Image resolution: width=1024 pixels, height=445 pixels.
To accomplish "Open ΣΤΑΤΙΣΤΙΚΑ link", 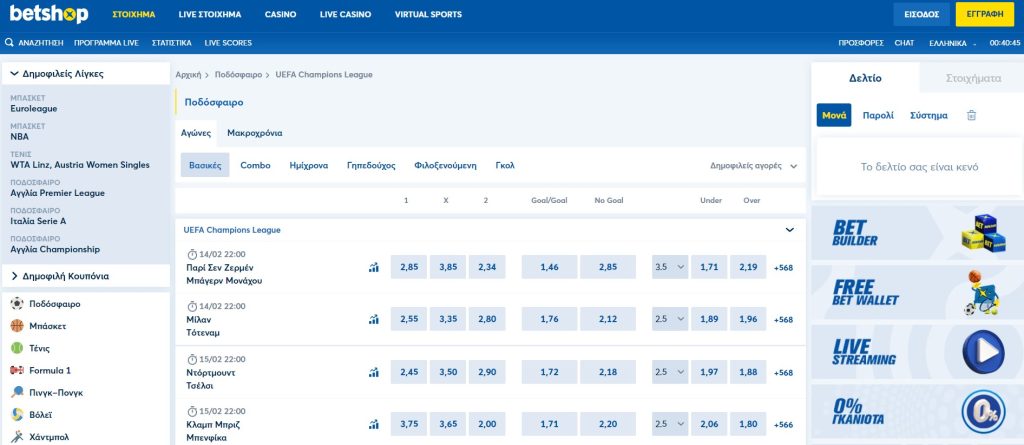I will tap(172, 43).
